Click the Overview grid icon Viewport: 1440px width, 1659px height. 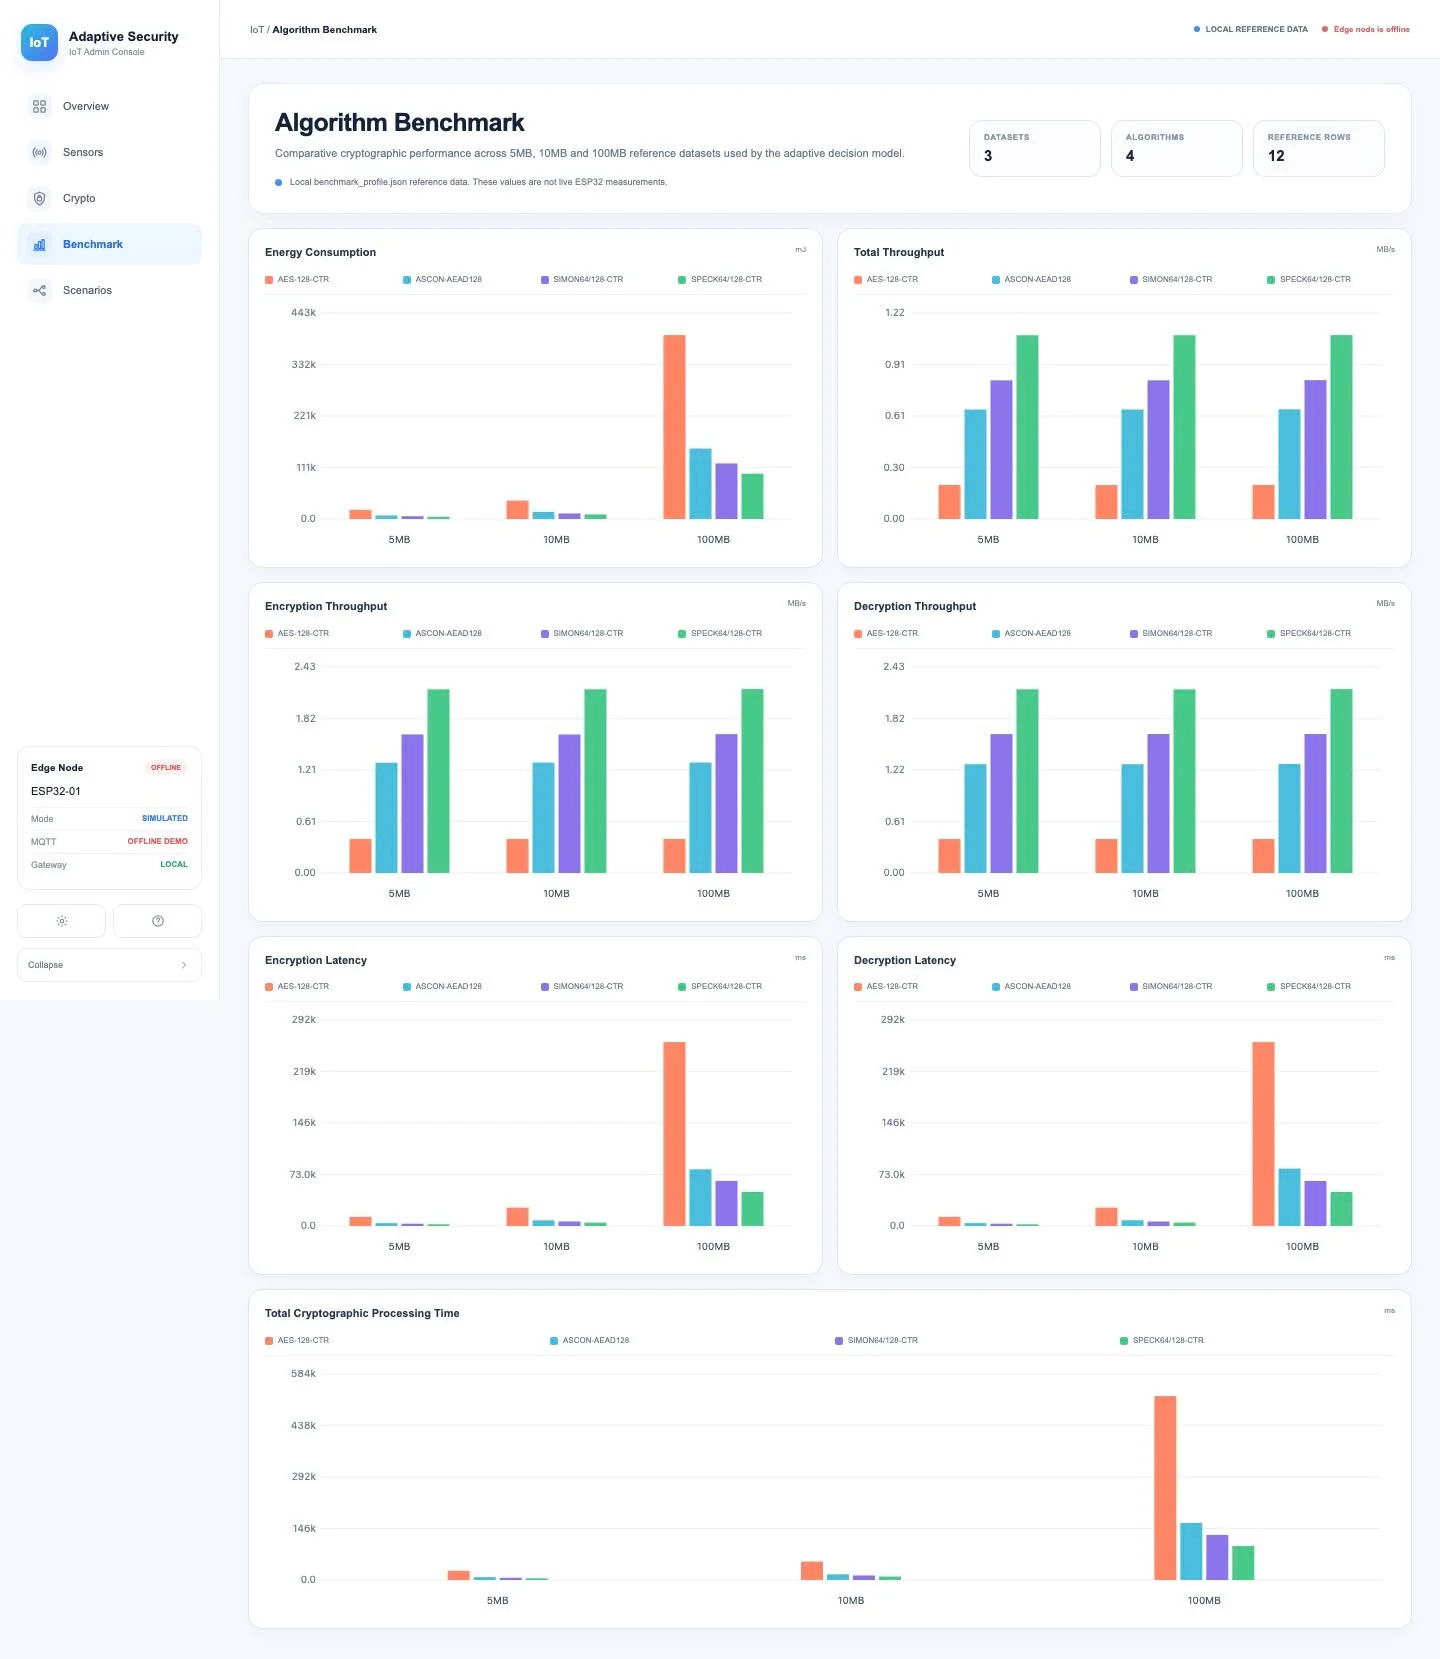[39, 106]
